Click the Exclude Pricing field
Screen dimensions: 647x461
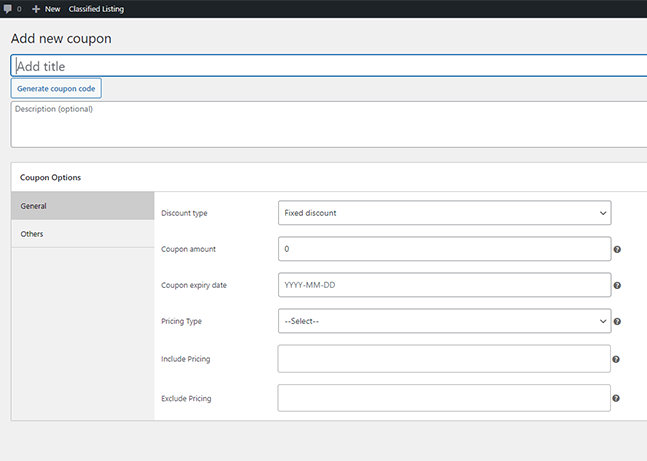coord(444,398)
